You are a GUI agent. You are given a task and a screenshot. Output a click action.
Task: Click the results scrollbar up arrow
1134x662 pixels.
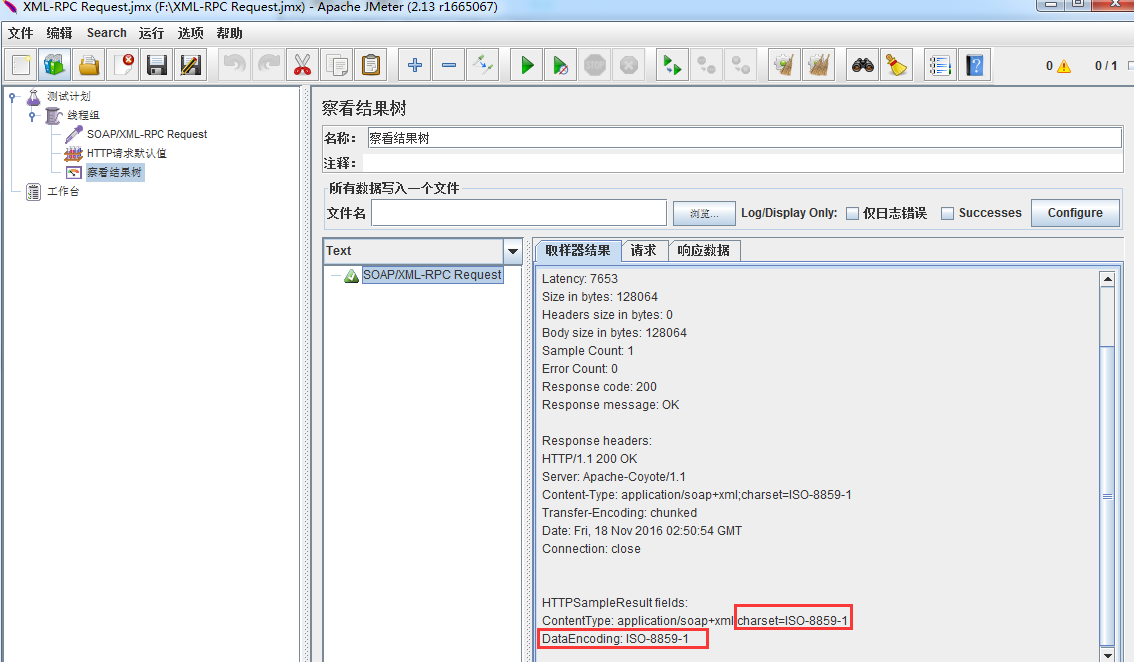(1107, 279)
